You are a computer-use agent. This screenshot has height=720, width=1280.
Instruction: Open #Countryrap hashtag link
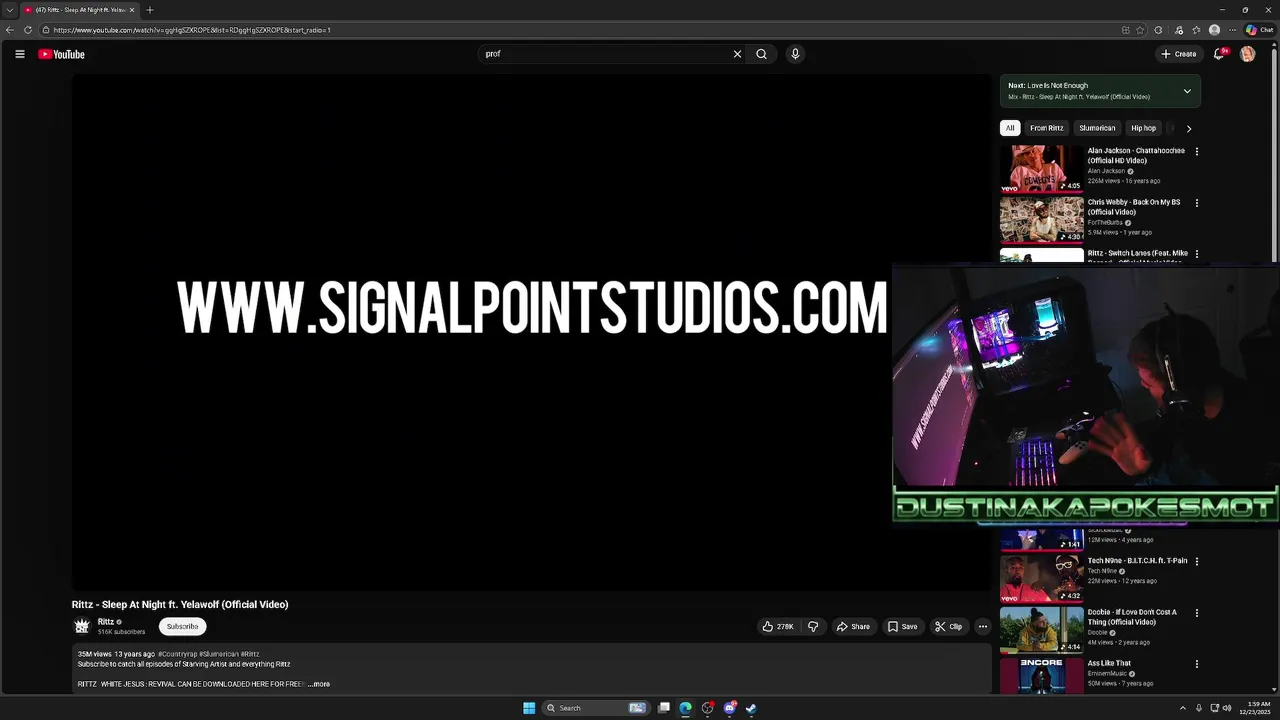pos(178,654)
